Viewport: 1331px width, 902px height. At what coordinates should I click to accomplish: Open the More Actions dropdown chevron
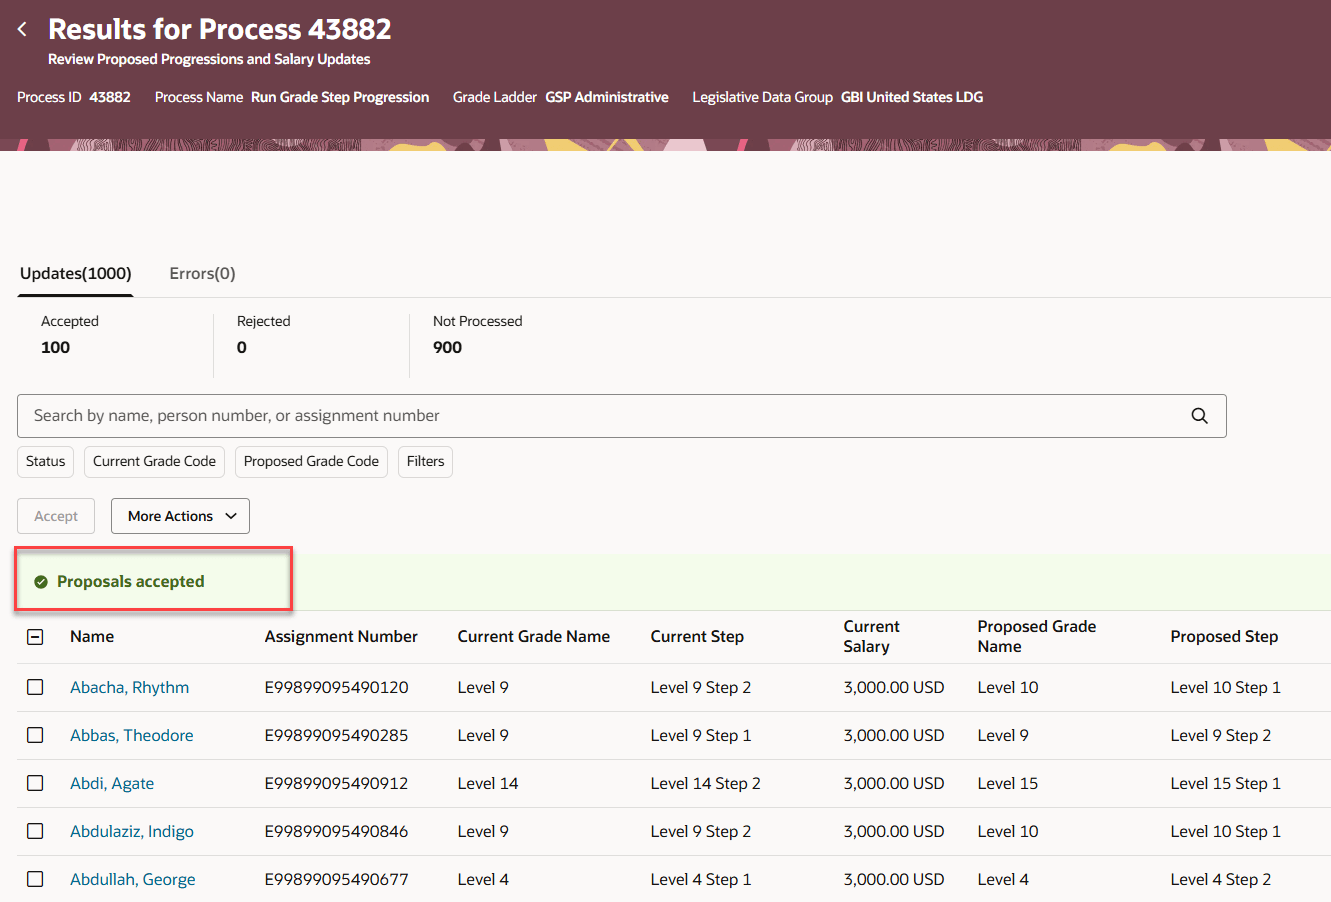coord(228,516)
